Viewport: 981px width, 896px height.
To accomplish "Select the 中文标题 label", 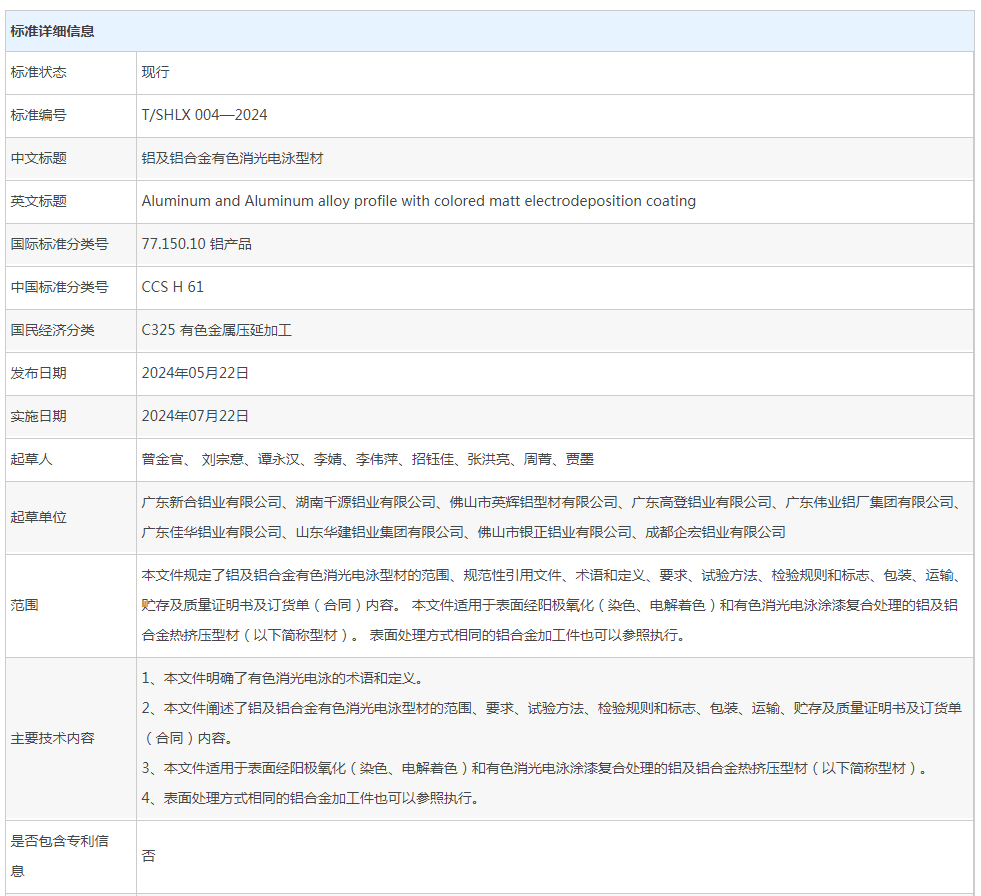I will click(38, 158).
